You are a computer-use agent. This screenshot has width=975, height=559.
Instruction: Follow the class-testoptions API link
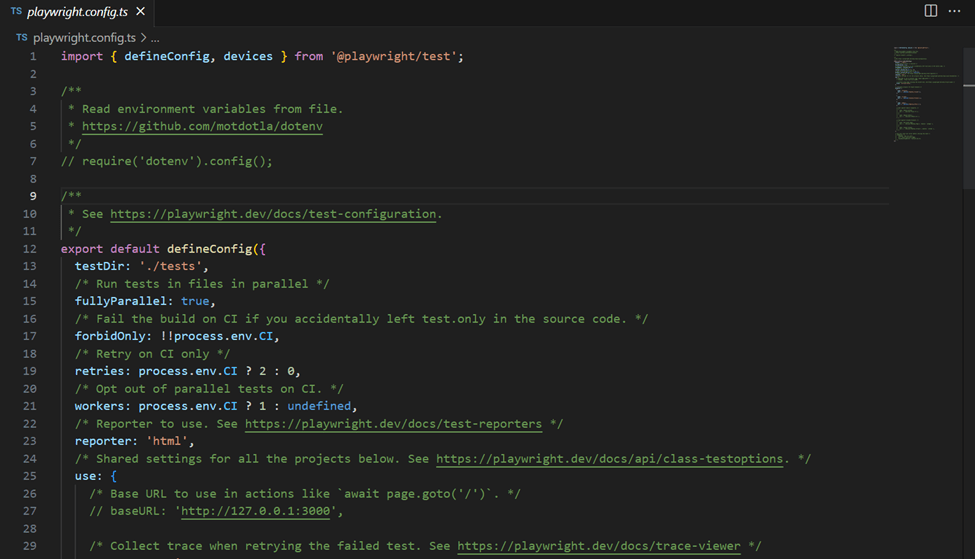point(609,459)
